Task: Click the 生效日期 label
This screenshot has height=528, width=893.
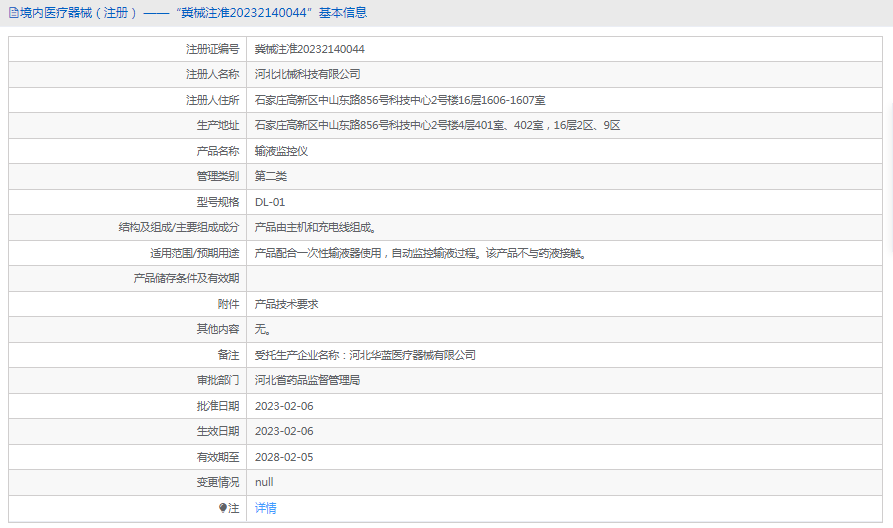Action: click(x=218, y=431)
